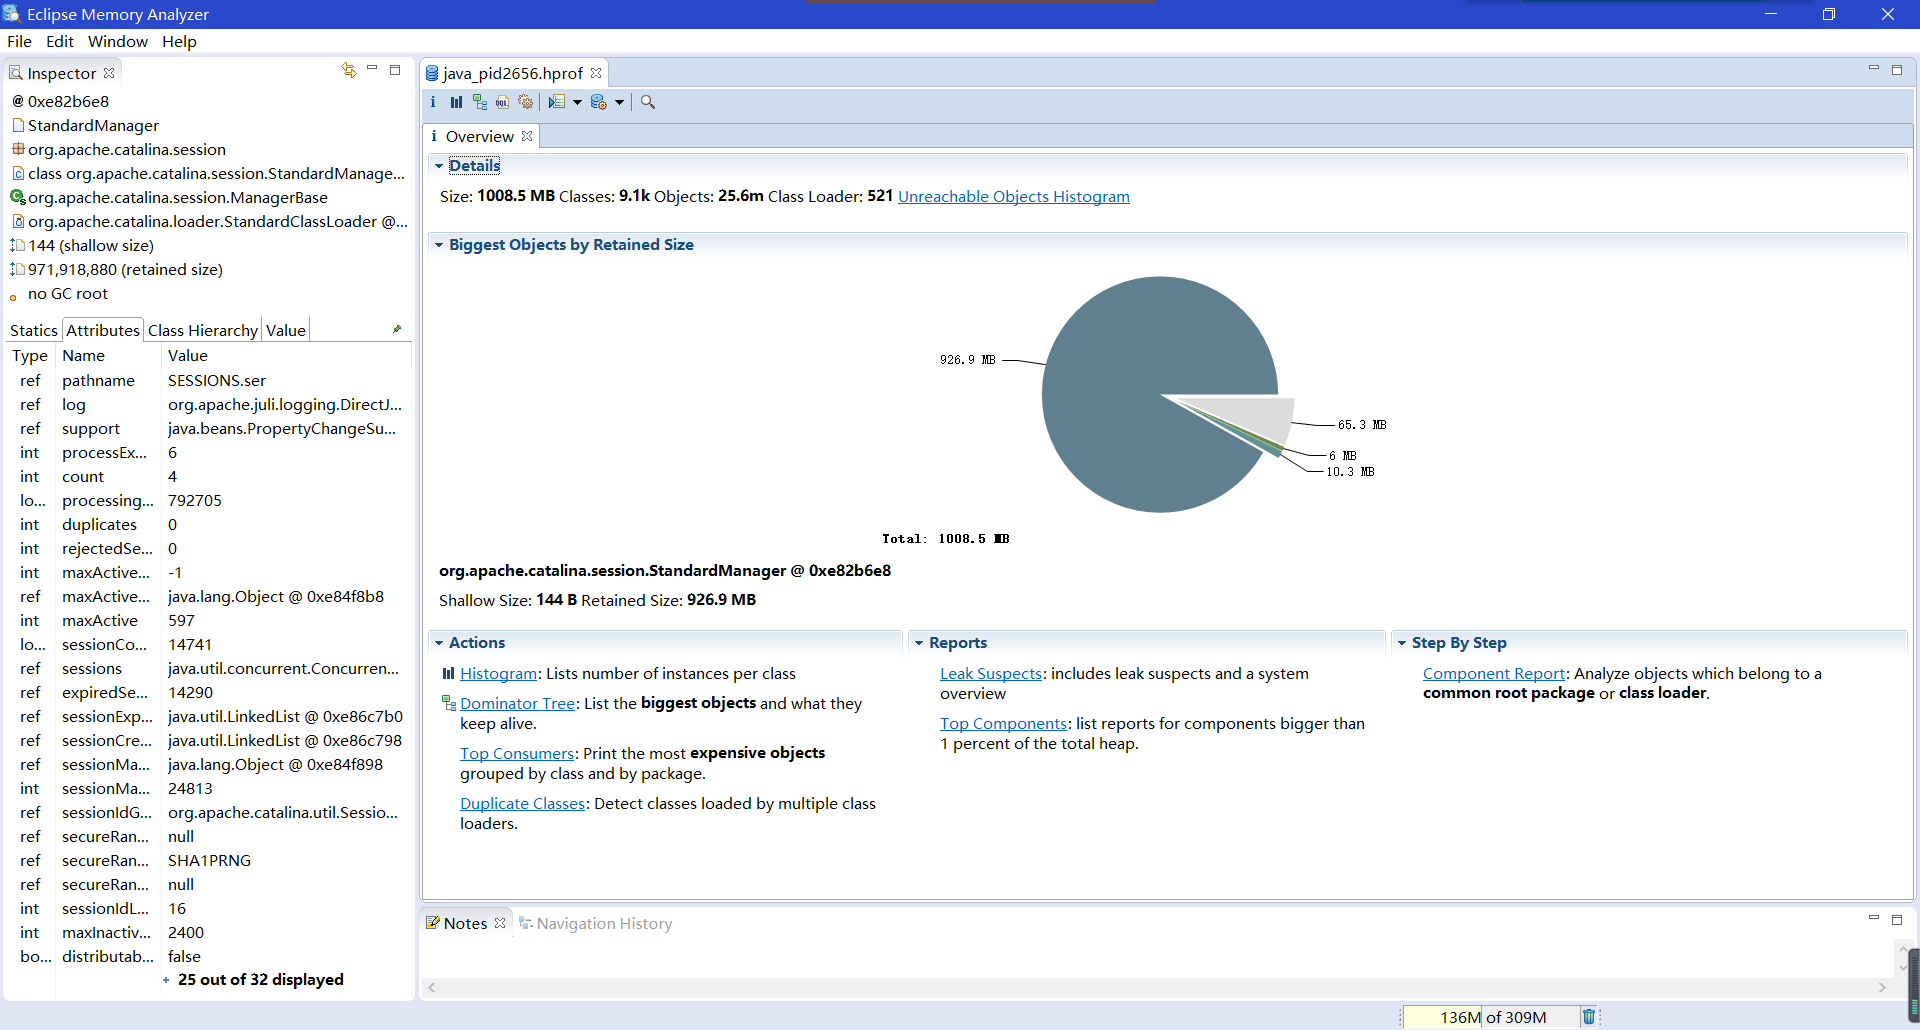The width and height of the screenshot is (1920, 1030).
Task: Select the Attributes tab
Action: 103,330
